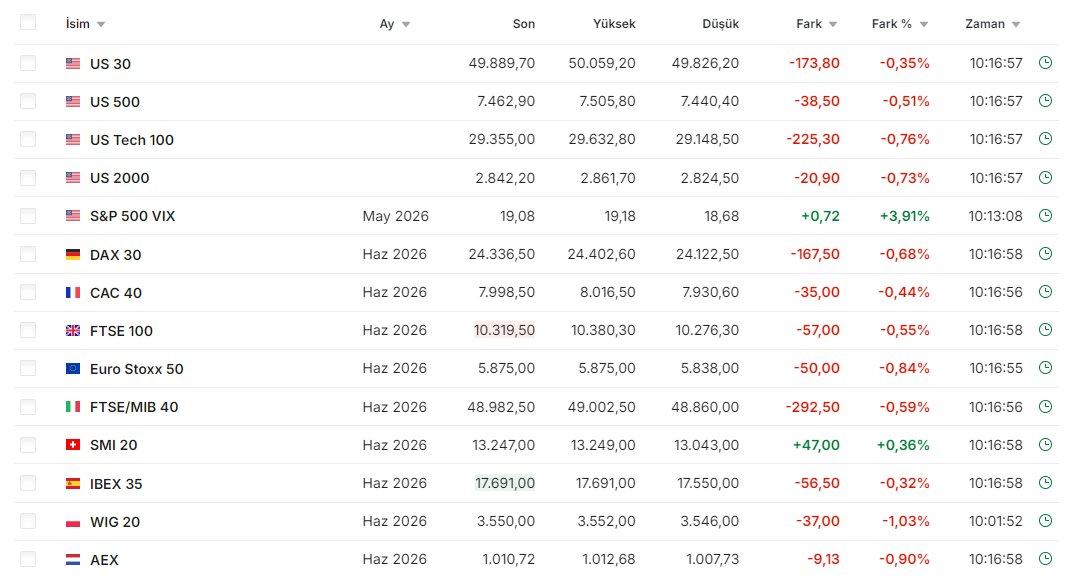Viewport: 1081px width, 577px height.
Task: Open the CAC 40 link
Action: pyautogui.click(x=116, y=292)
